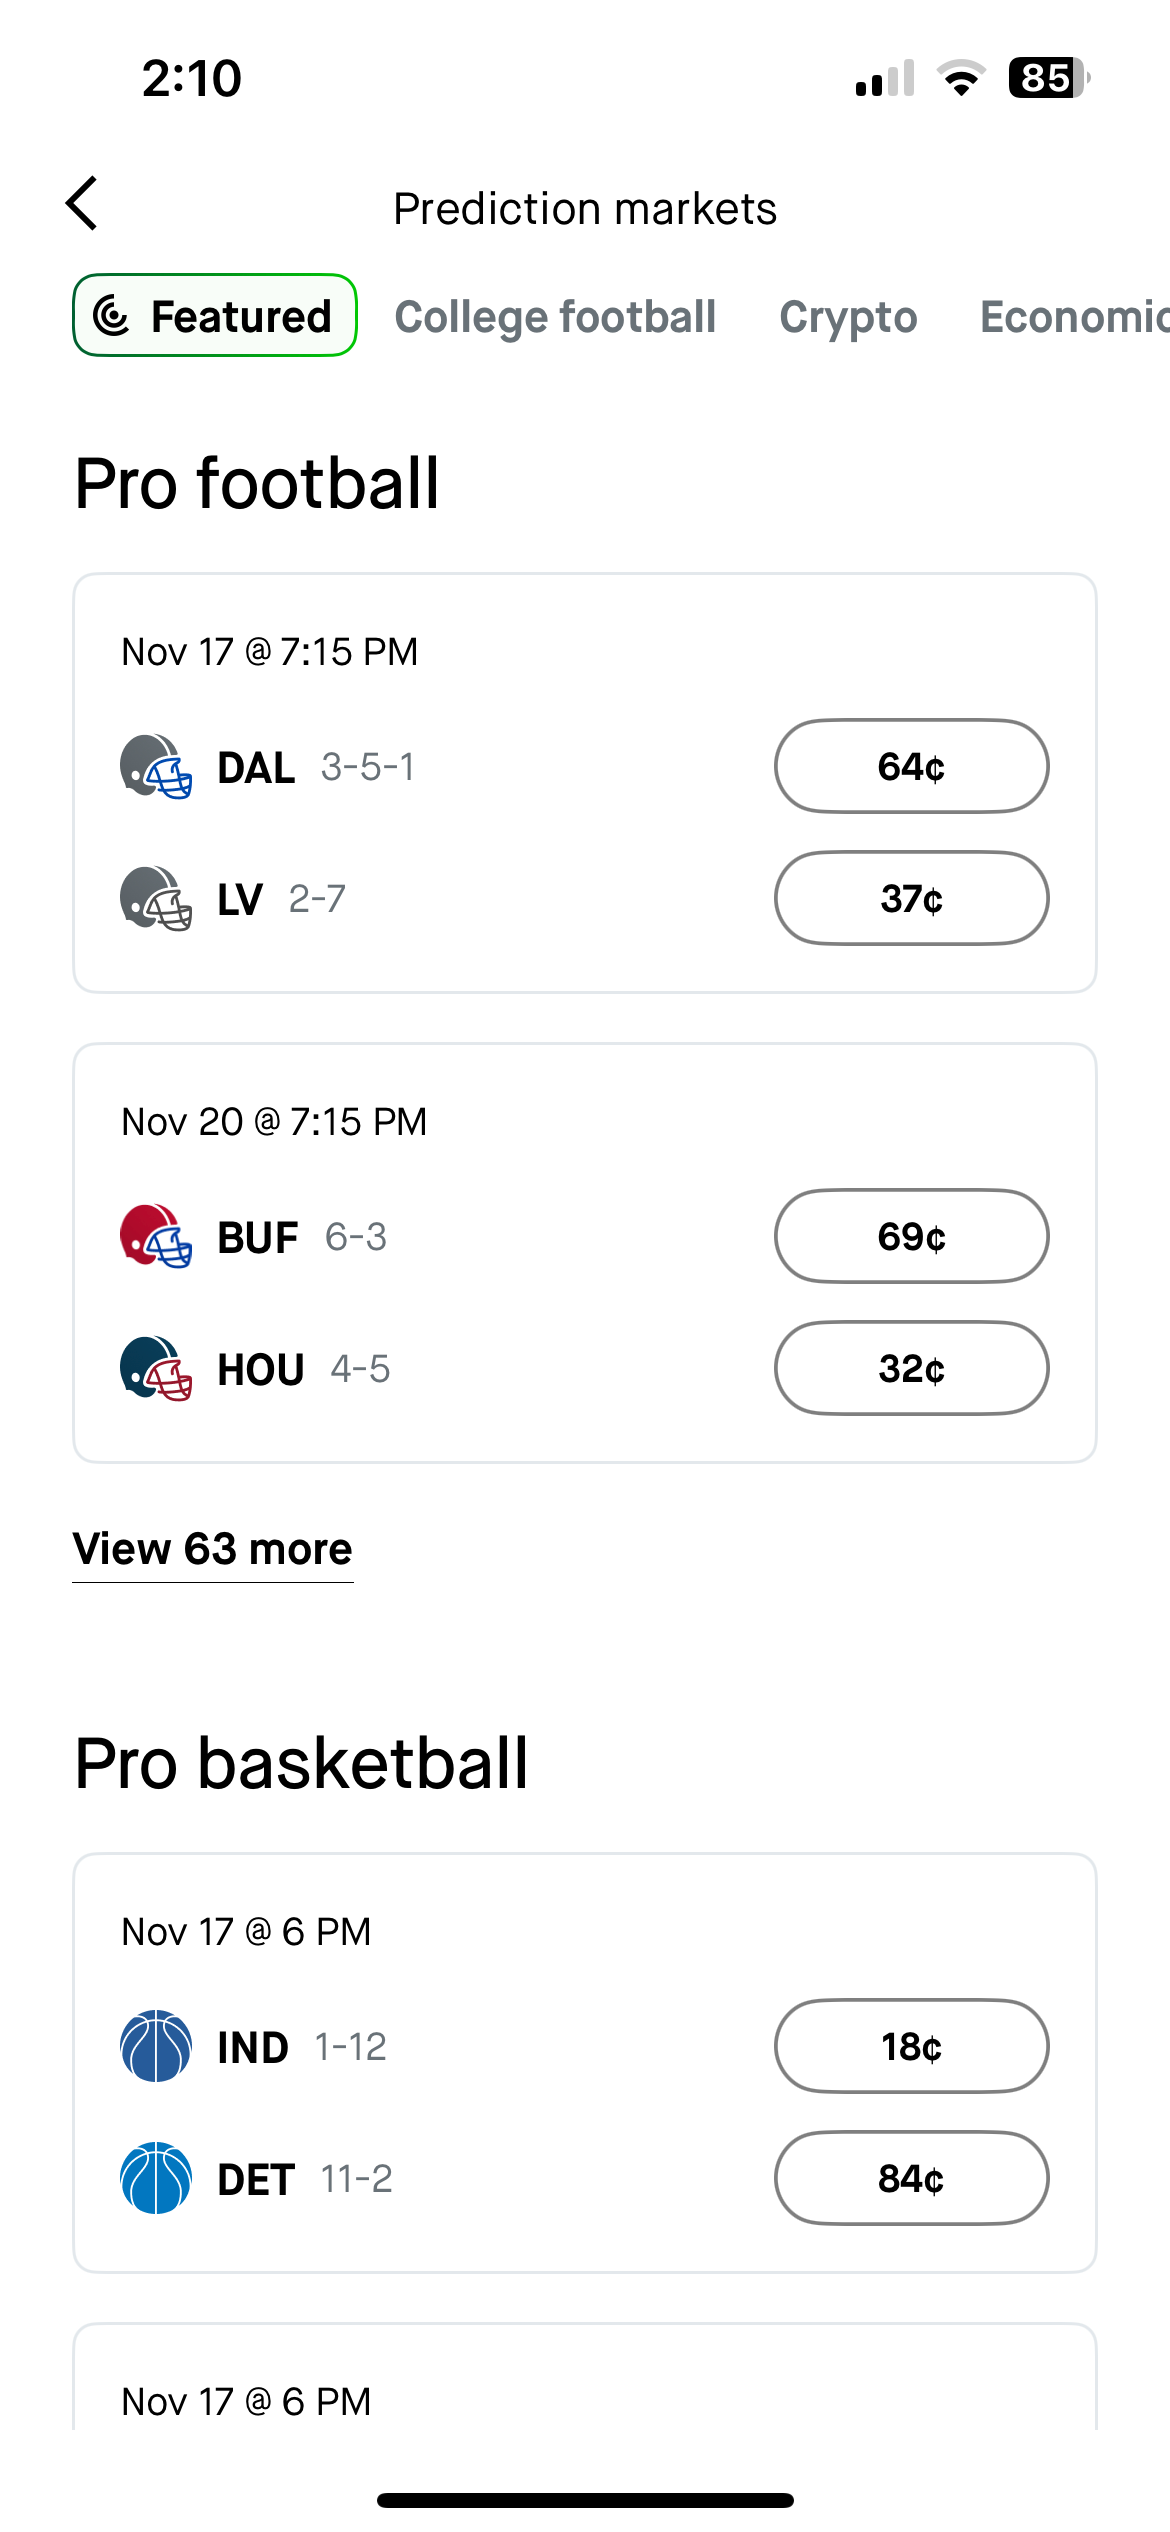This screenshot has width=1170, height=2532.
Task: Choose IND at 18¢
Action: (x=911, y=2046)
